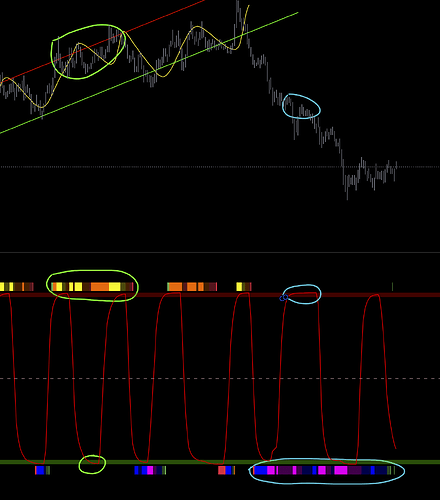Click the cyan ellipse on the downtrend candles
440x500 pixels.
point(301,106)
